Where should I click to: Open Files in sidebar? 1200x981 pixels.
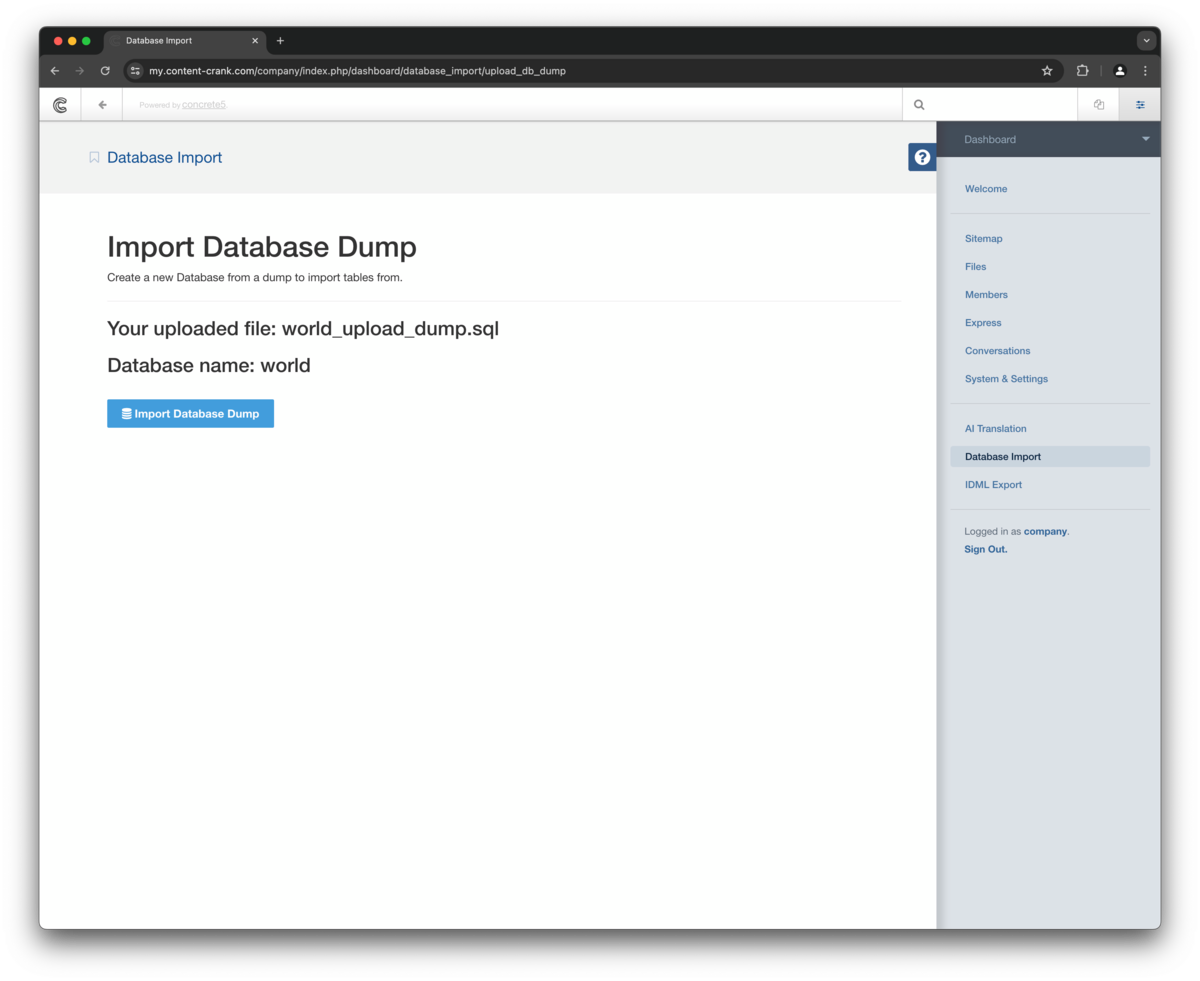coord(976,267)
